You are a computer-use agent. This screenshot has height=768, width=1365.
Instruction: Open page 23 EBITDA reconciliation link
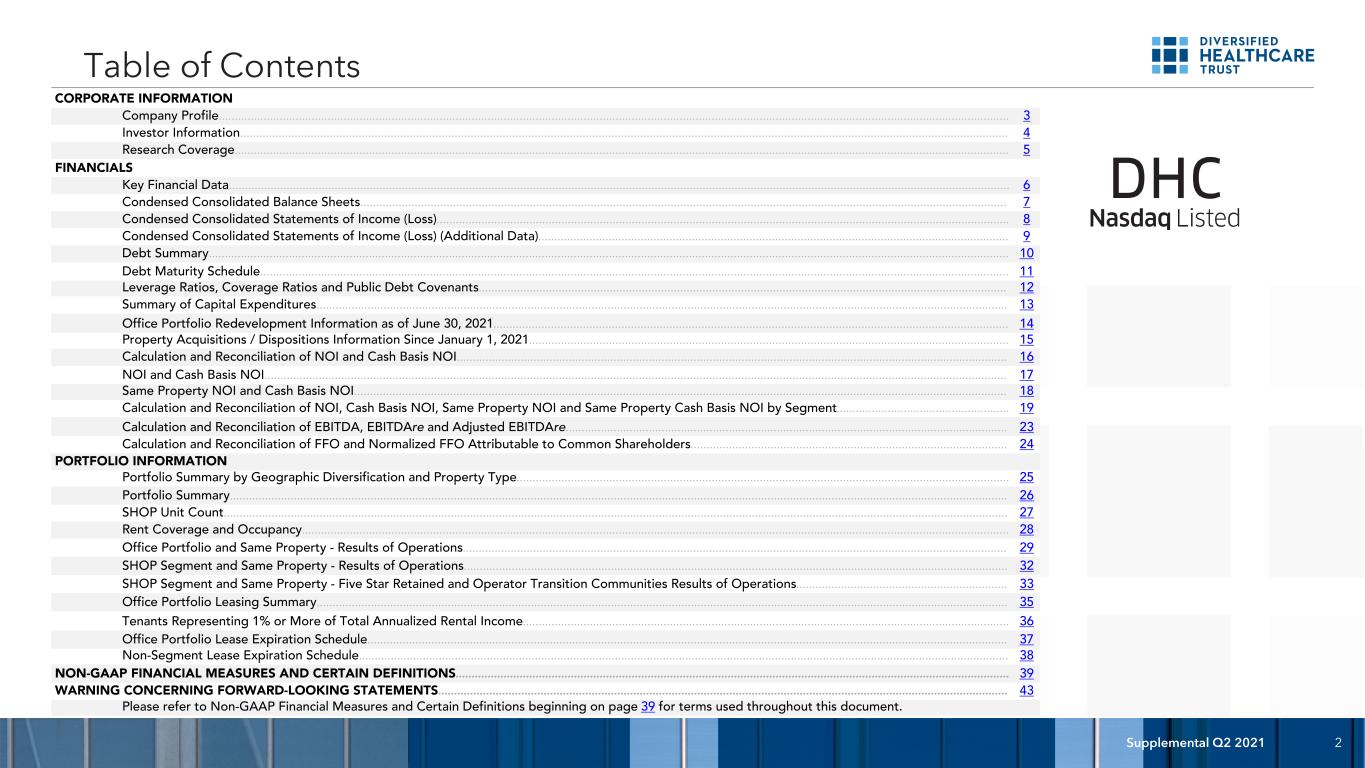pos(1027,427)
